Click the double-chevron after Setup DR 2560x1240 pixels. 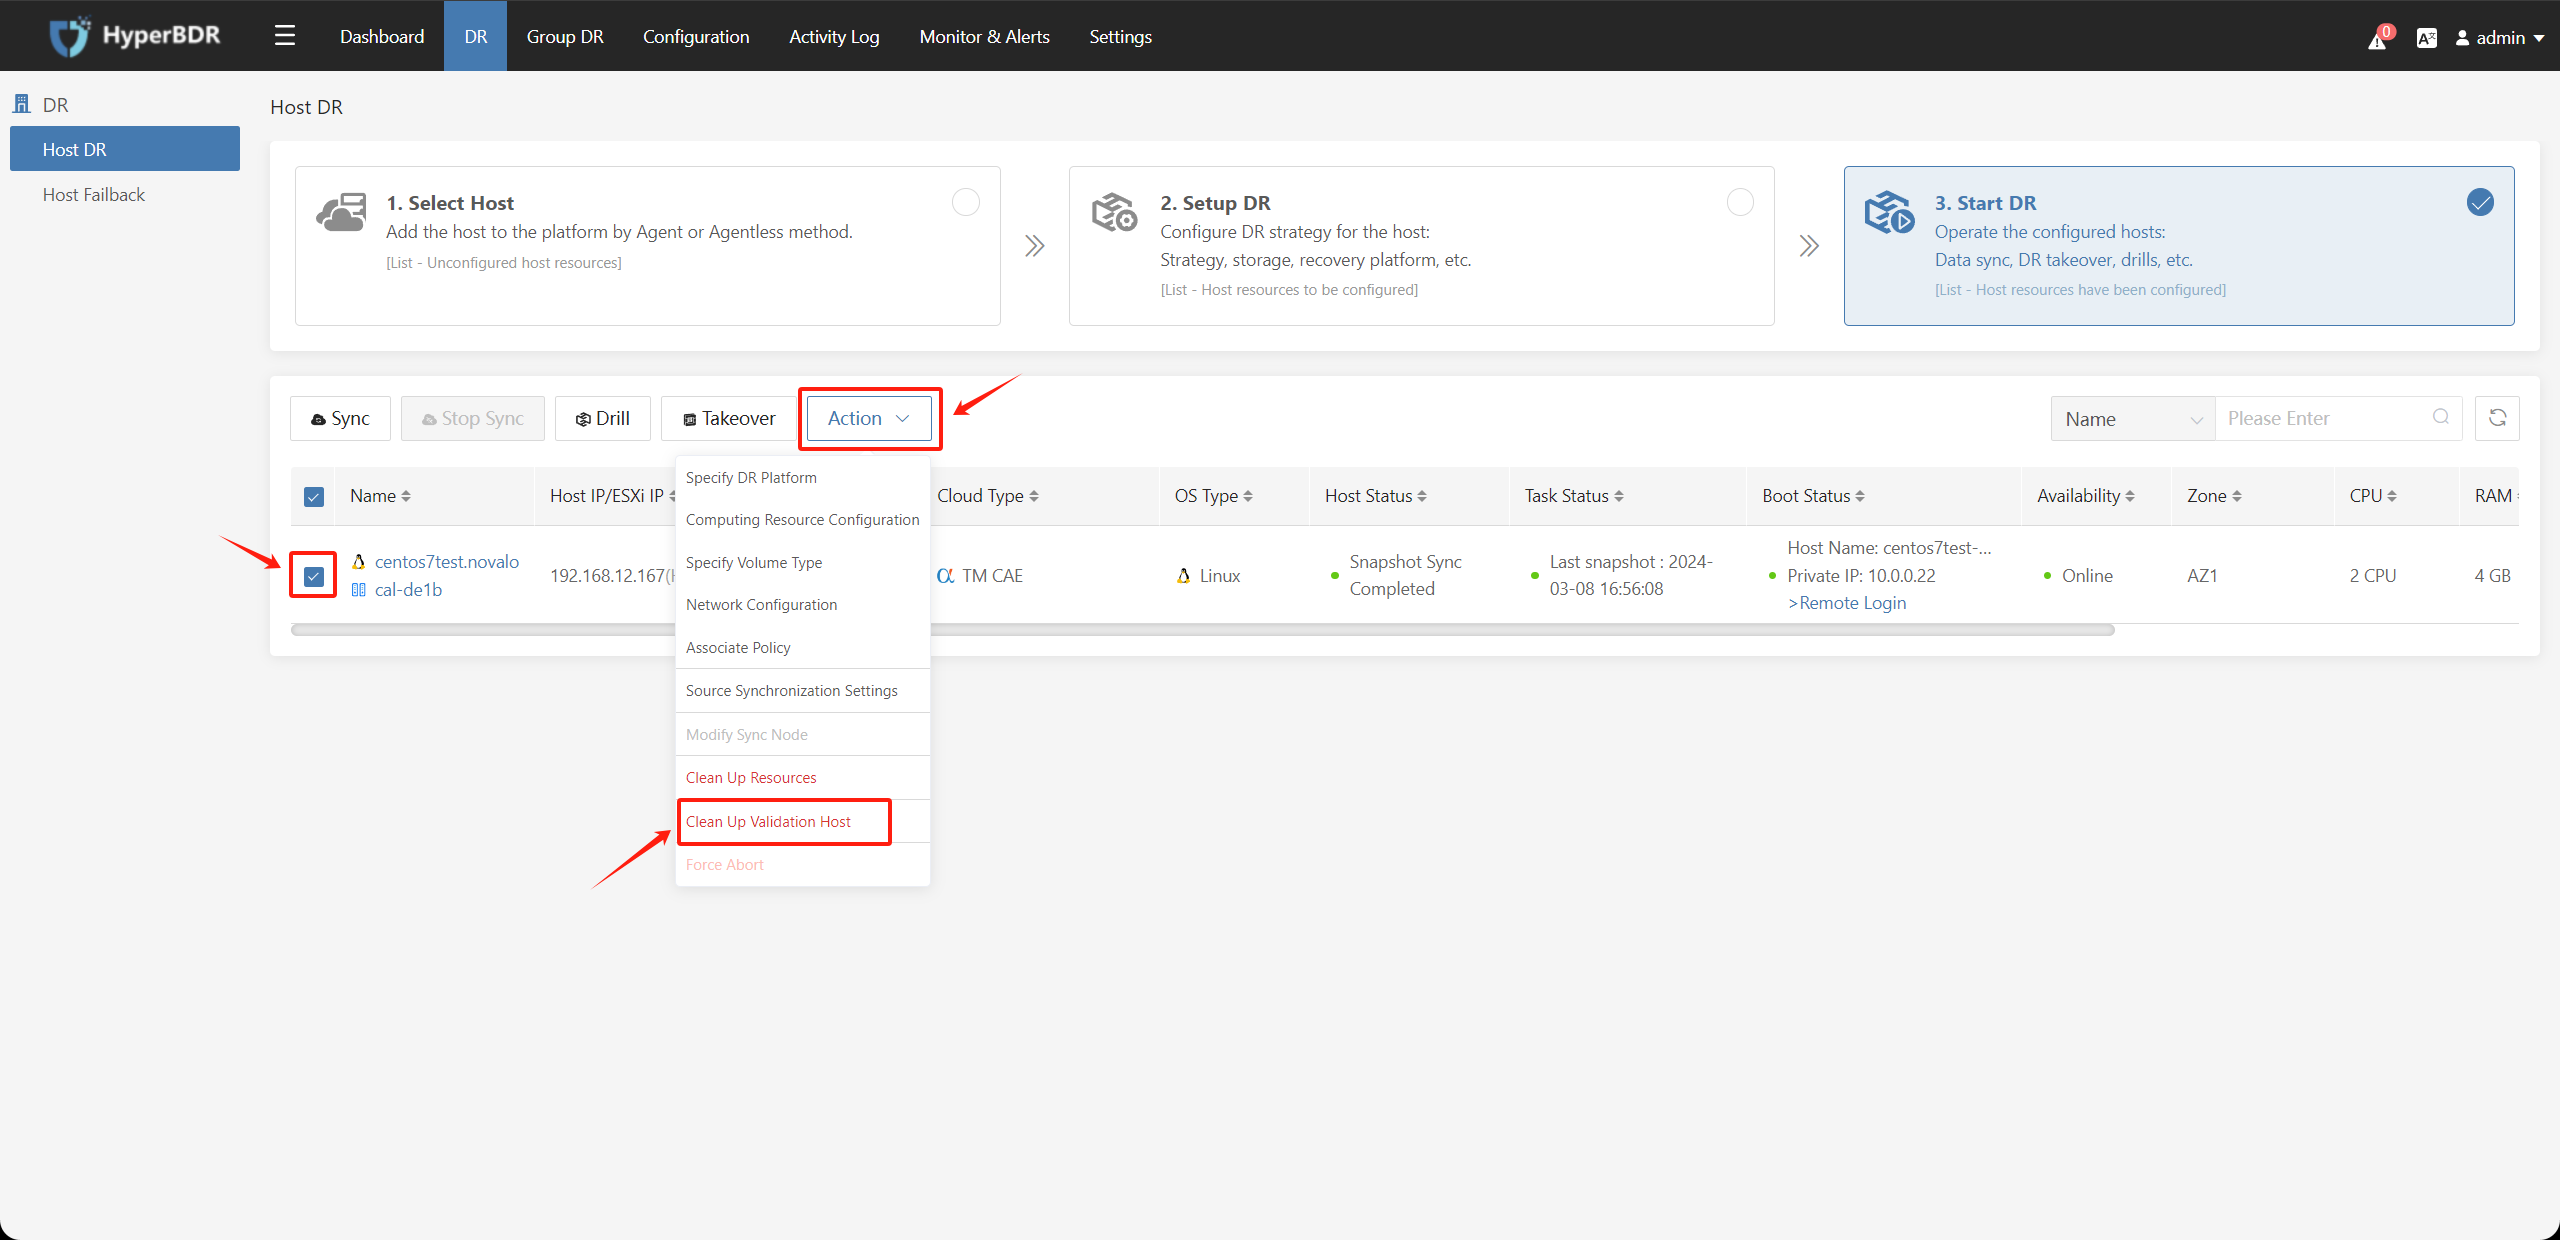click(1809, 246)
